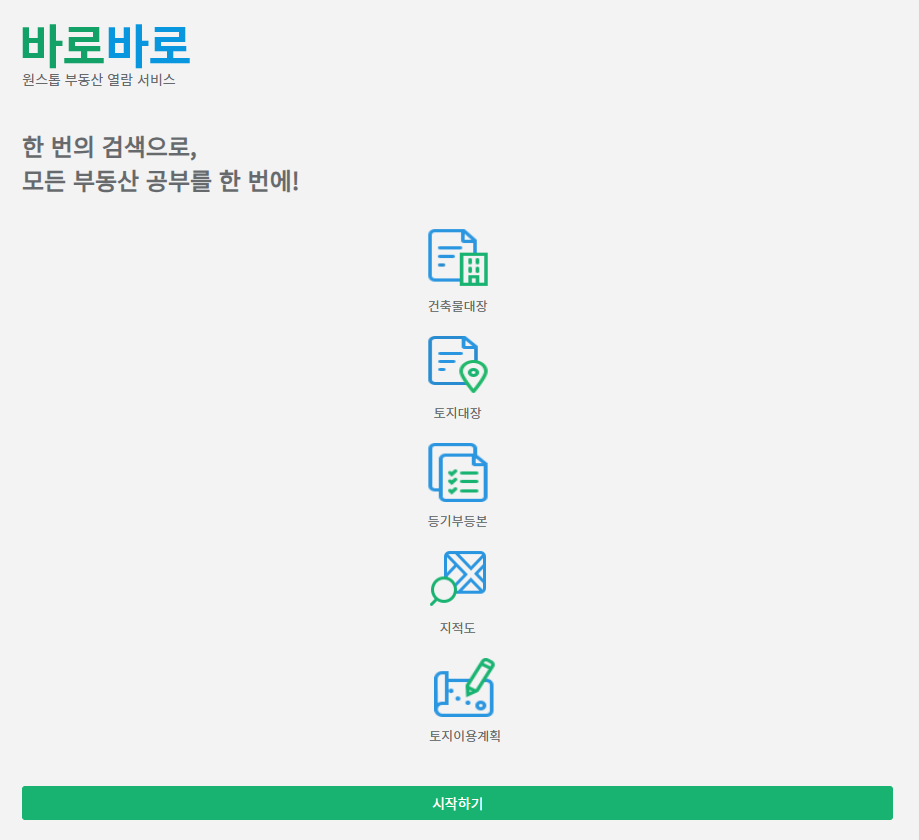Click the 등기부등본 label text
The image size is (919, 840).
click(x=458, y=521)
